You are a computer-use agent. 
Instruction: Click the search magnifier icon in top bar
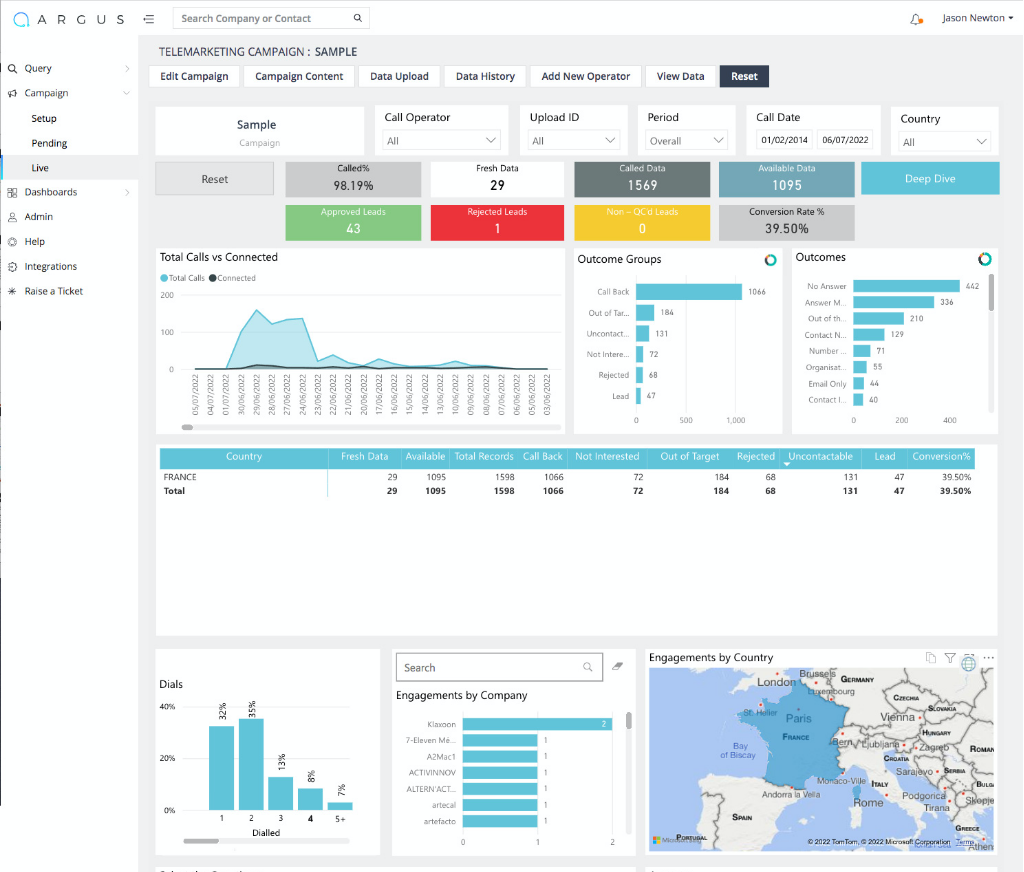pos(358,18)
